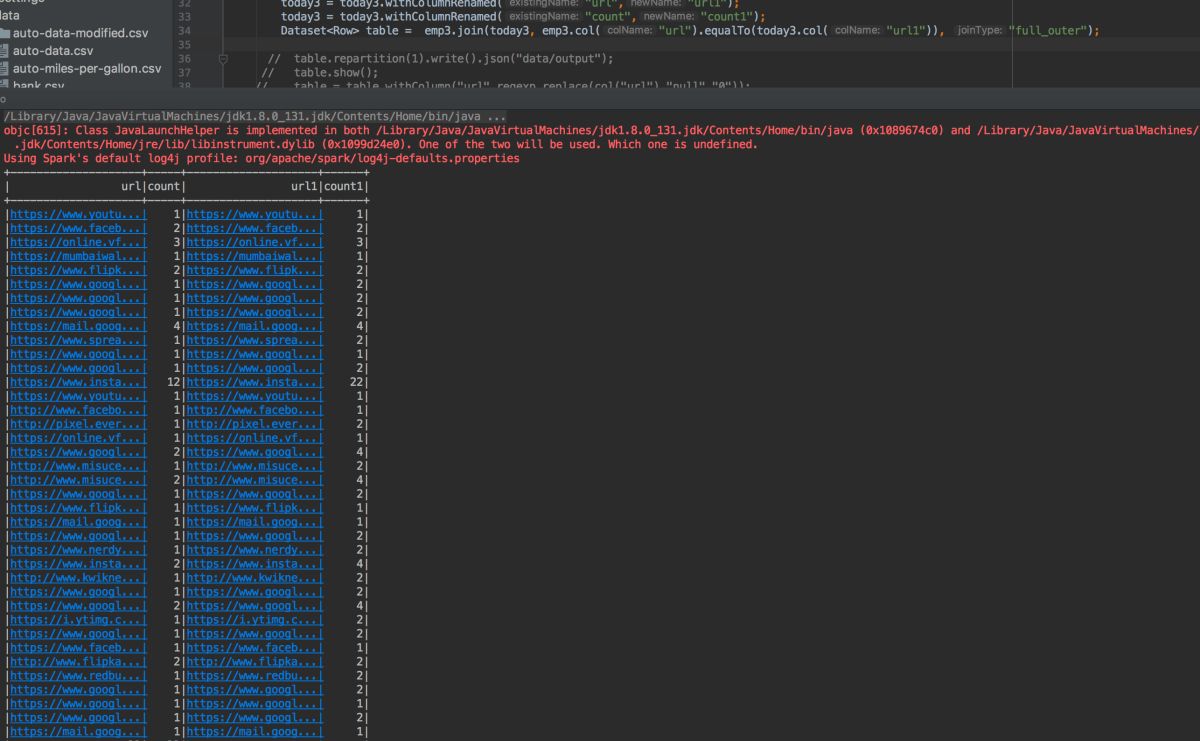Click the count value 12 in the table

[x=173, y=382]
